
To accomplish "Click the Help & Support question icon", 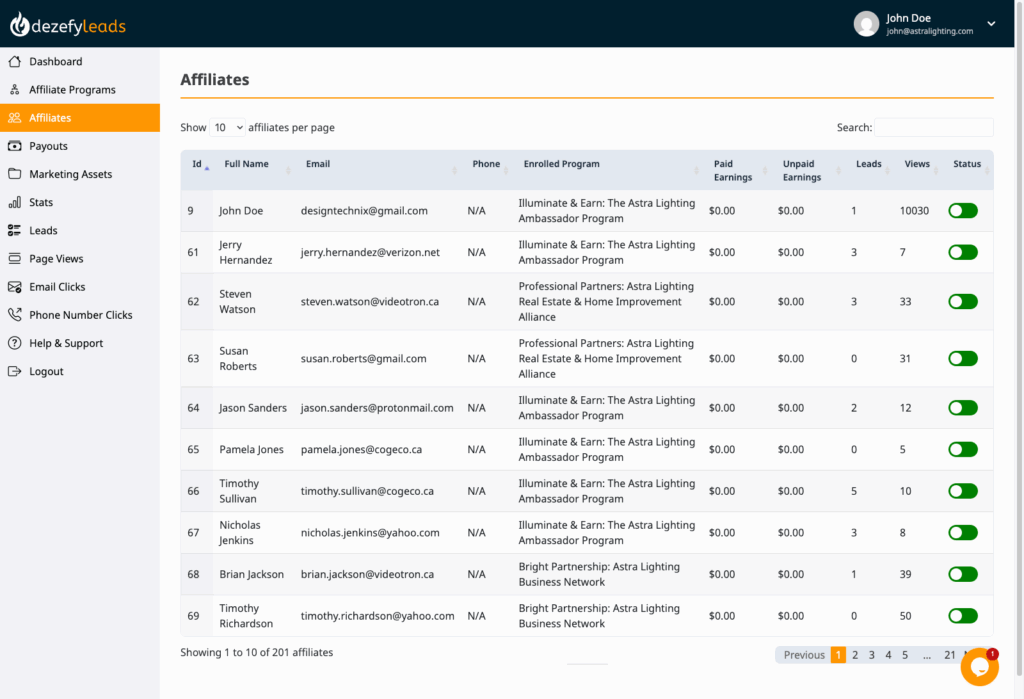I will point(14,343).
